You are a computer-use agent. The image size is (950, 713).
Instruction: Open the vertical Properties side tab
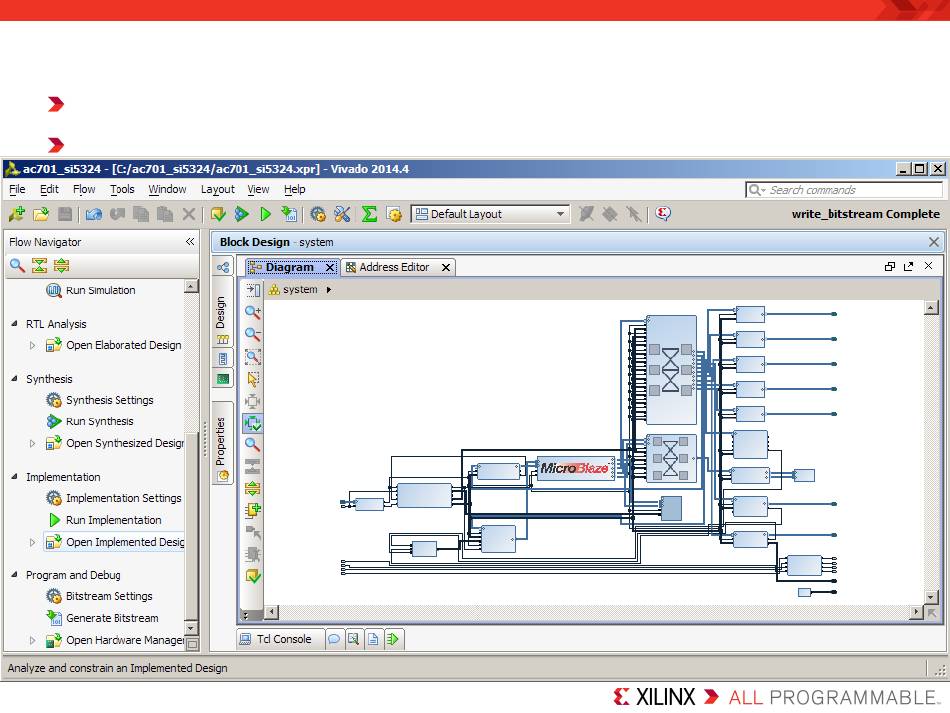(x=222, y=442)
